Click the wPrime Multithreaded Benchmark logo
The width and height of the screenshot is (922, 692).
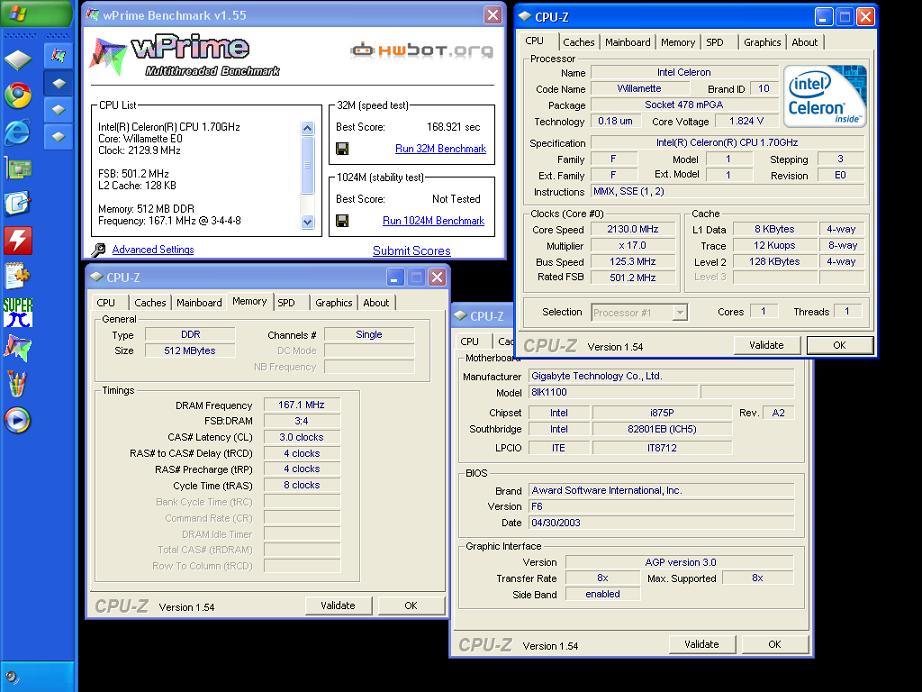(185, 56)
